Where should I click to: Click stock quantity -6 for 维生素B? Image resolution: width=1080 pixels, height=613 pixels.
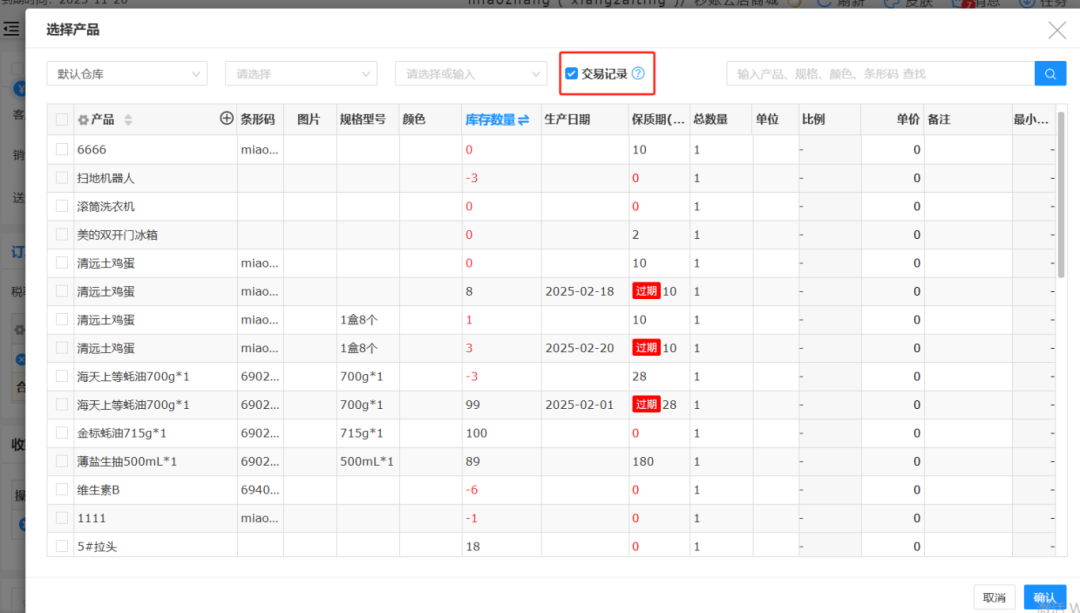click(471, 490)
